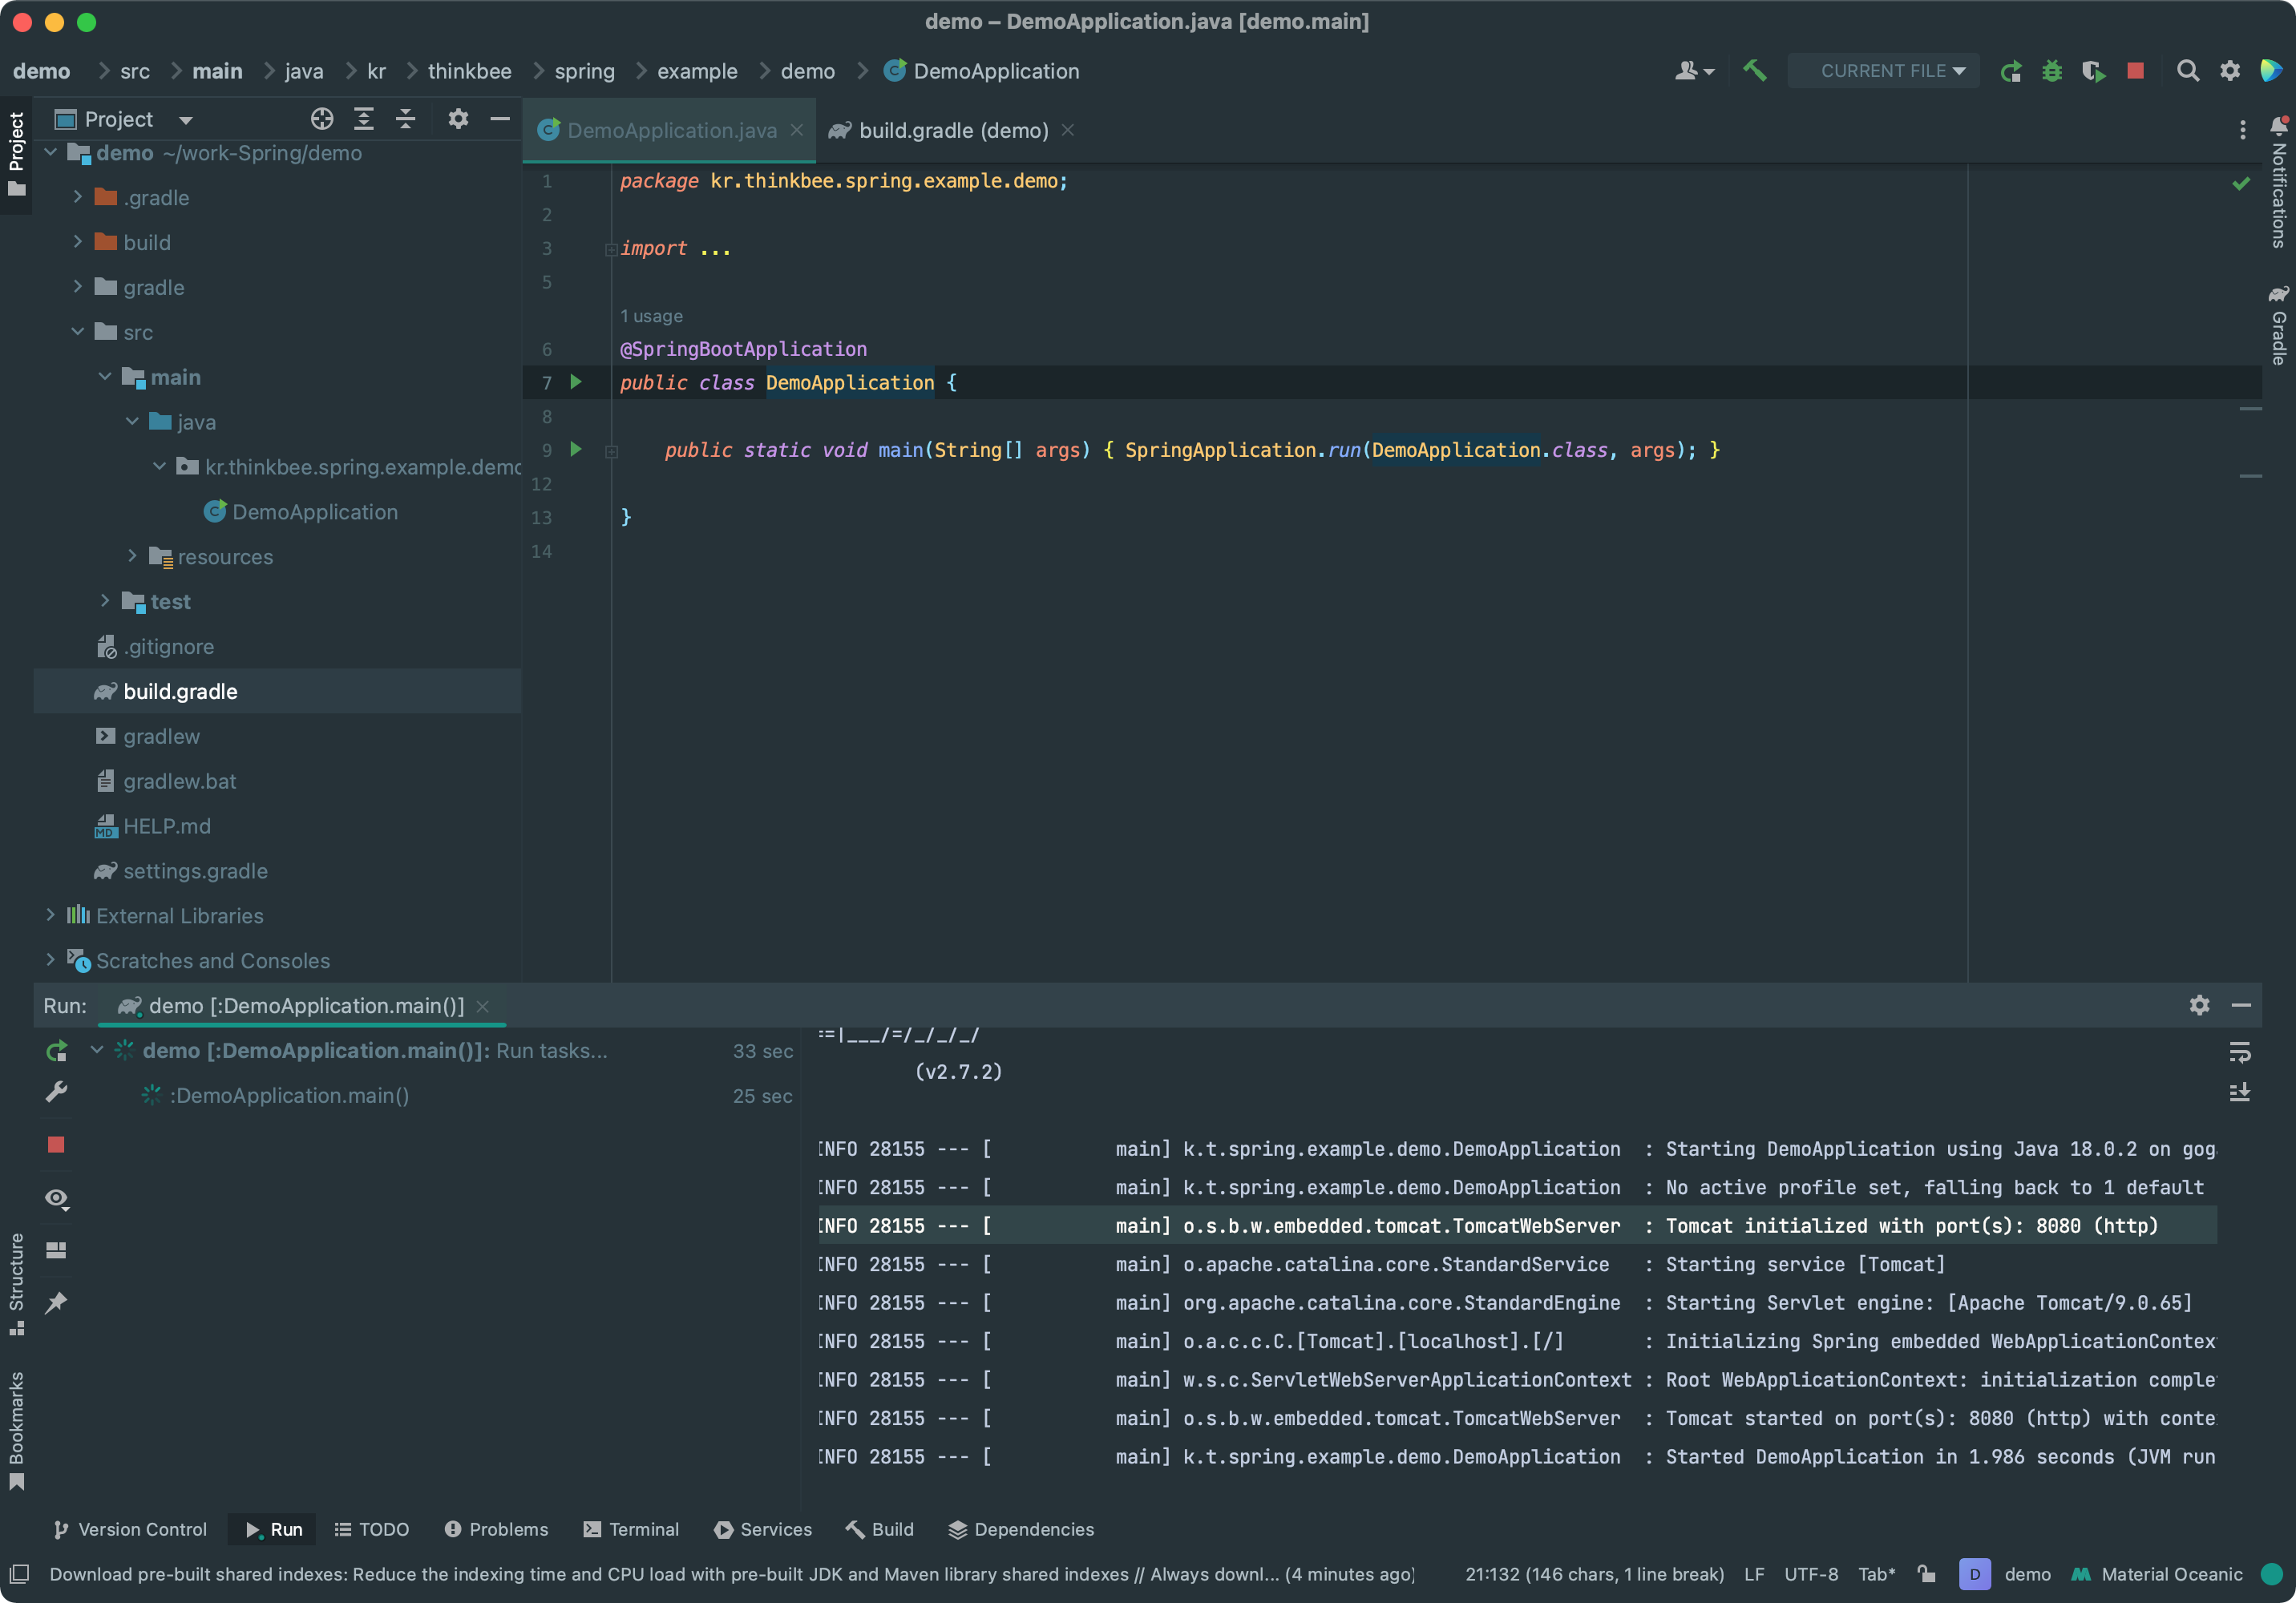Stop the running process in top toolbar

pyautogui.click(x=2135, y=71)
